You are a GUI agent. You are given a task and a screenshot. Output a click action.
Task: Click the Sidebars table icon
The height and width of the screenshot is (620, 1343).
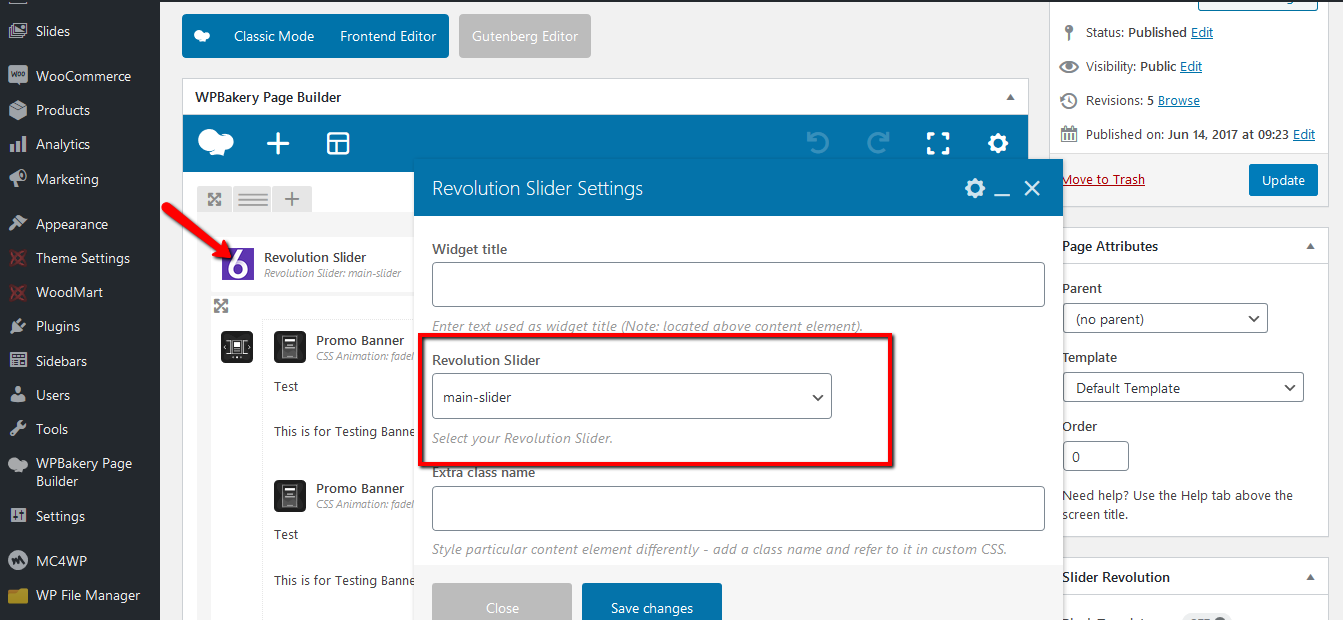point(17,360)
